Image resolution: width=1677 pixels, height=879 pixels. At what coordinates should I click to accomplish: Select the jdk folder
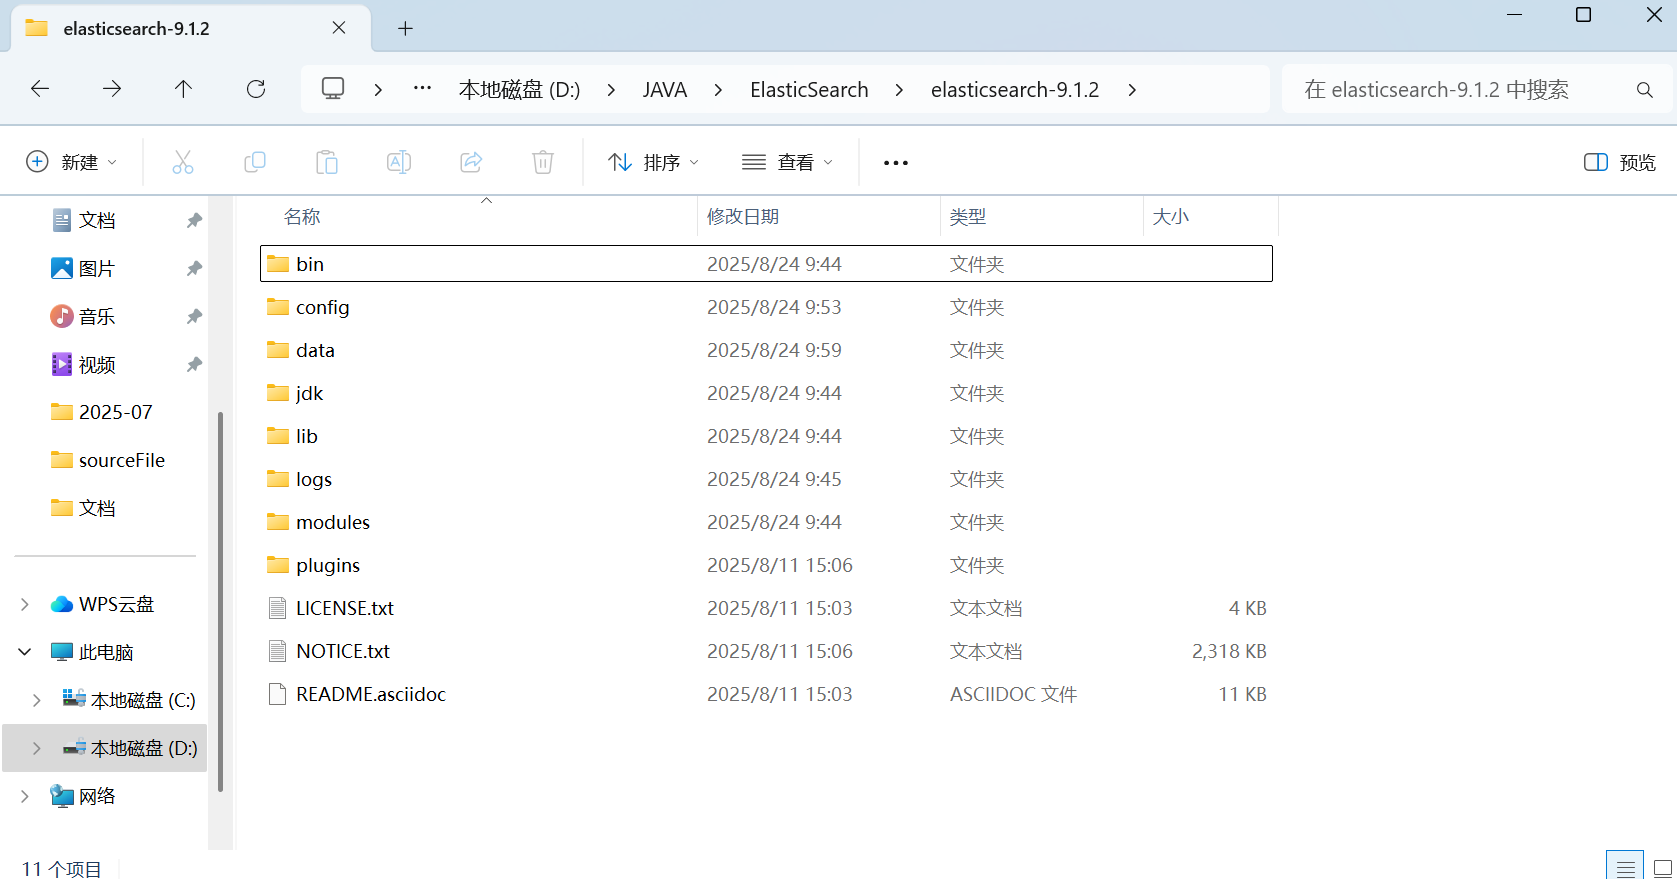point(766,393)
